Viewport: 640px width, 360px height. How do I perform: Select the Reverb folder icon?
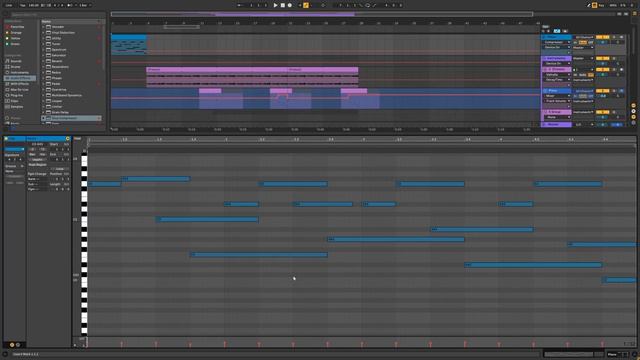point(48,61)
